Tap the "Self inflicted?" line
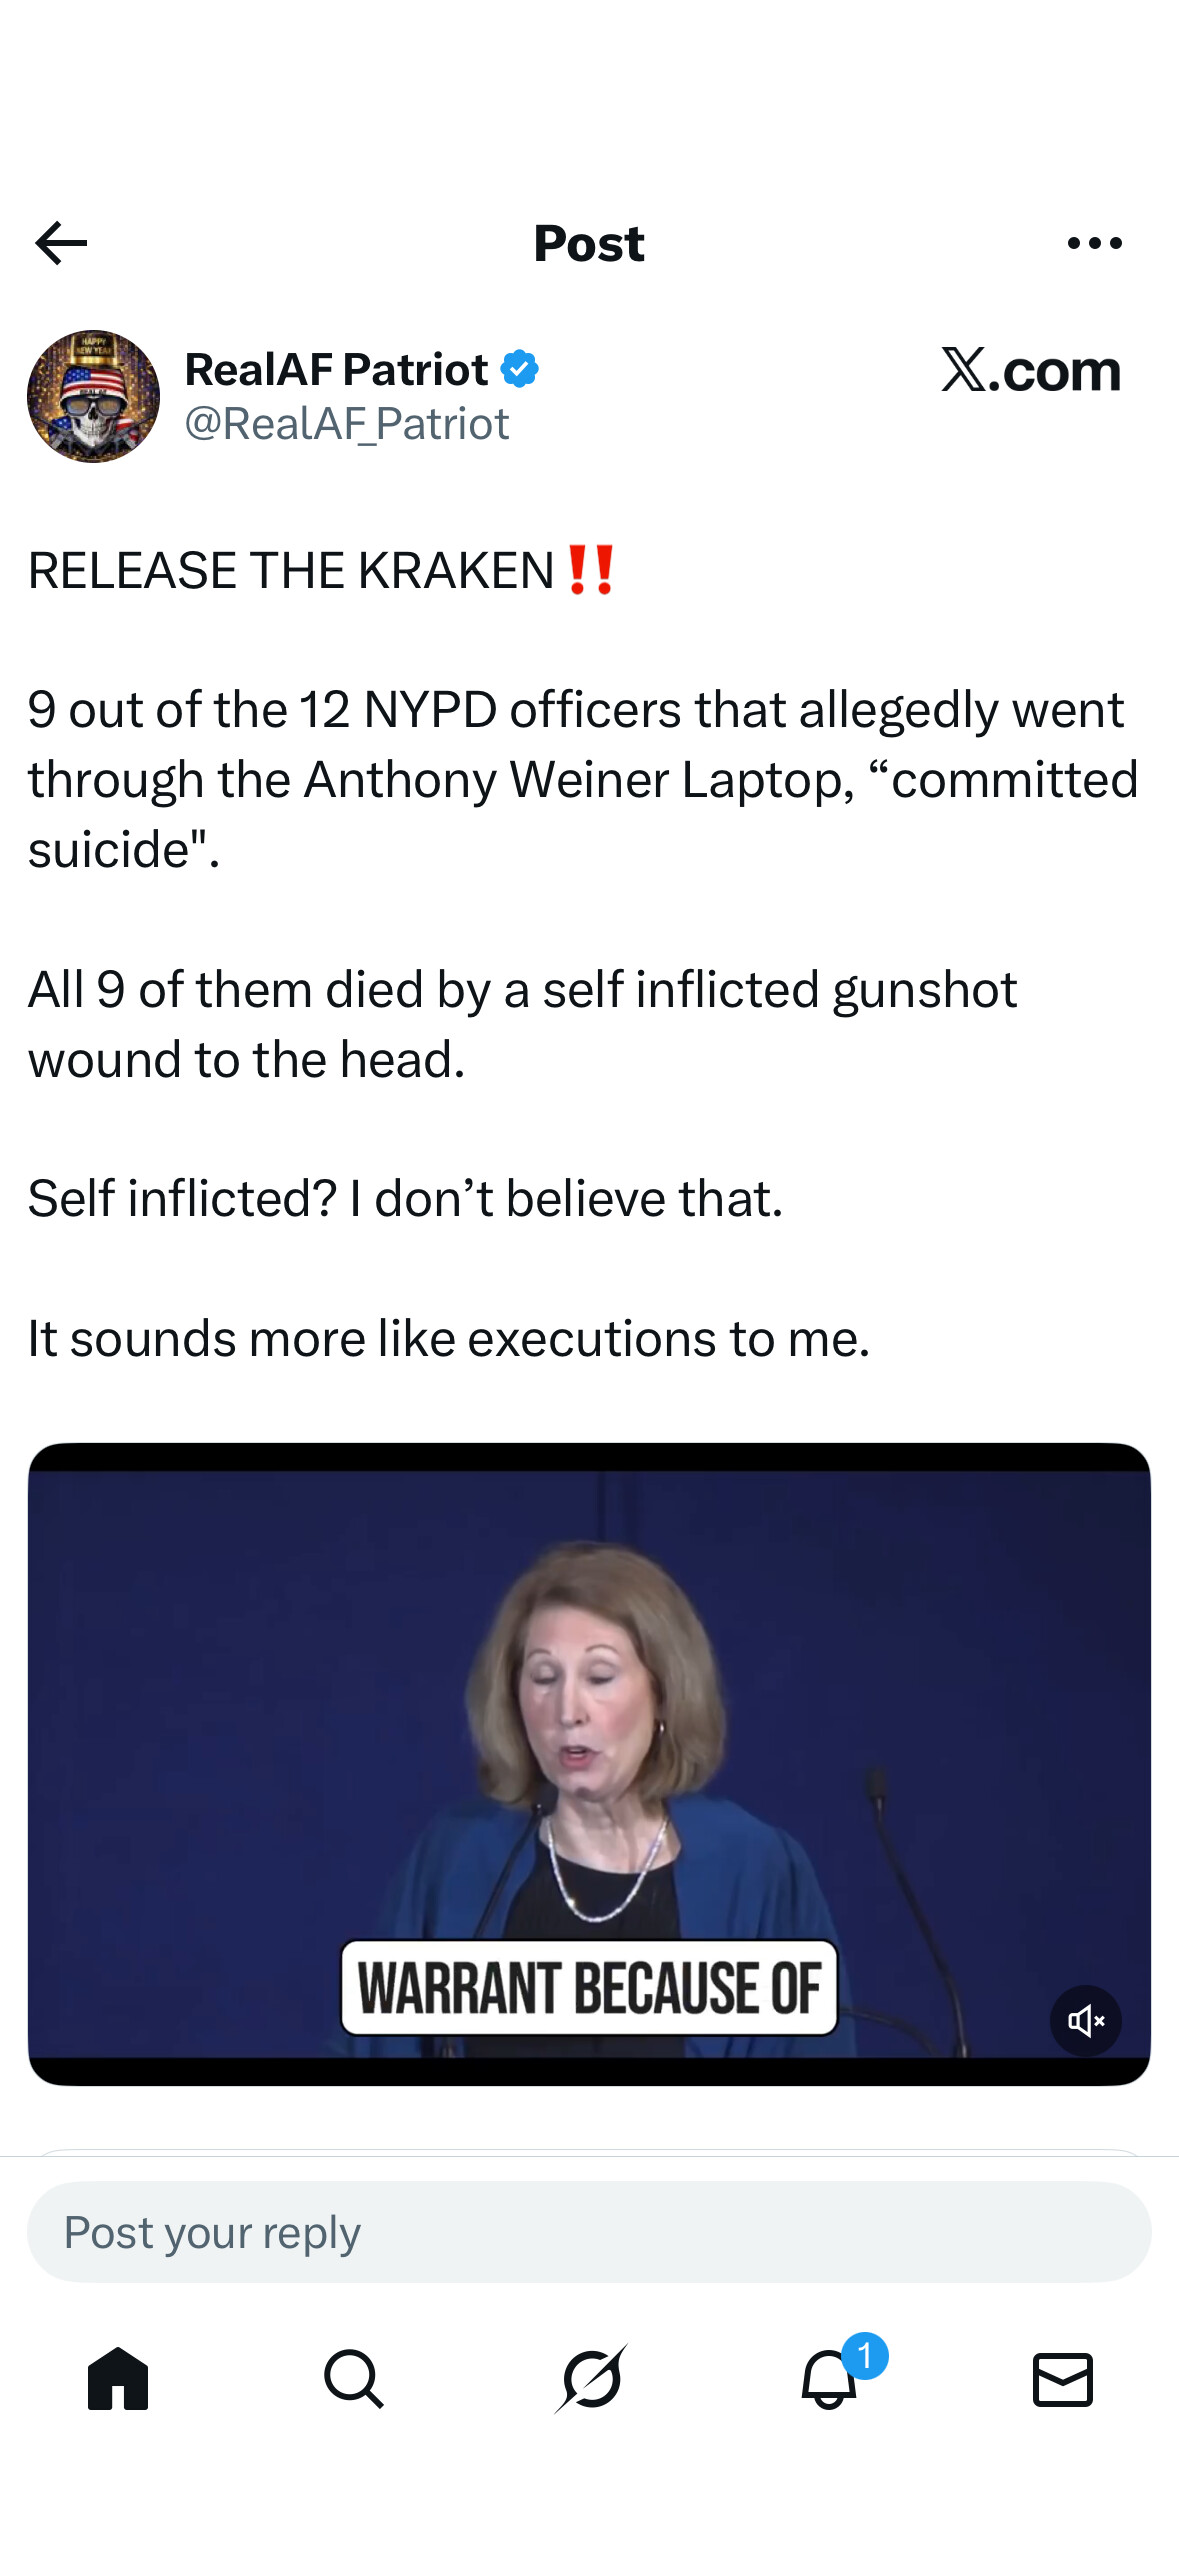 pyautogui.click(x=405, y=1198)
